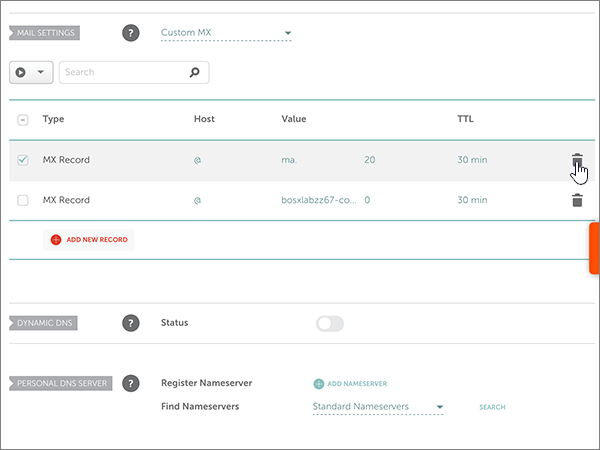The height and width of the screenshot is (450, 600).
Task: Click the @ host of first record
Action: pos(197,160)
